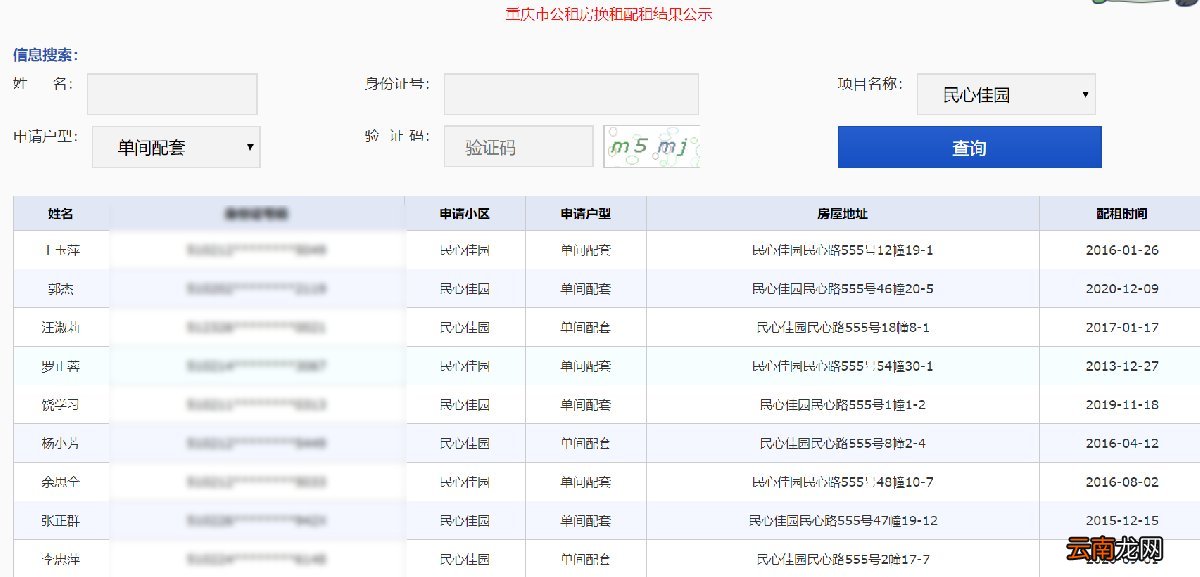Click the 验证码 input field

518,146
